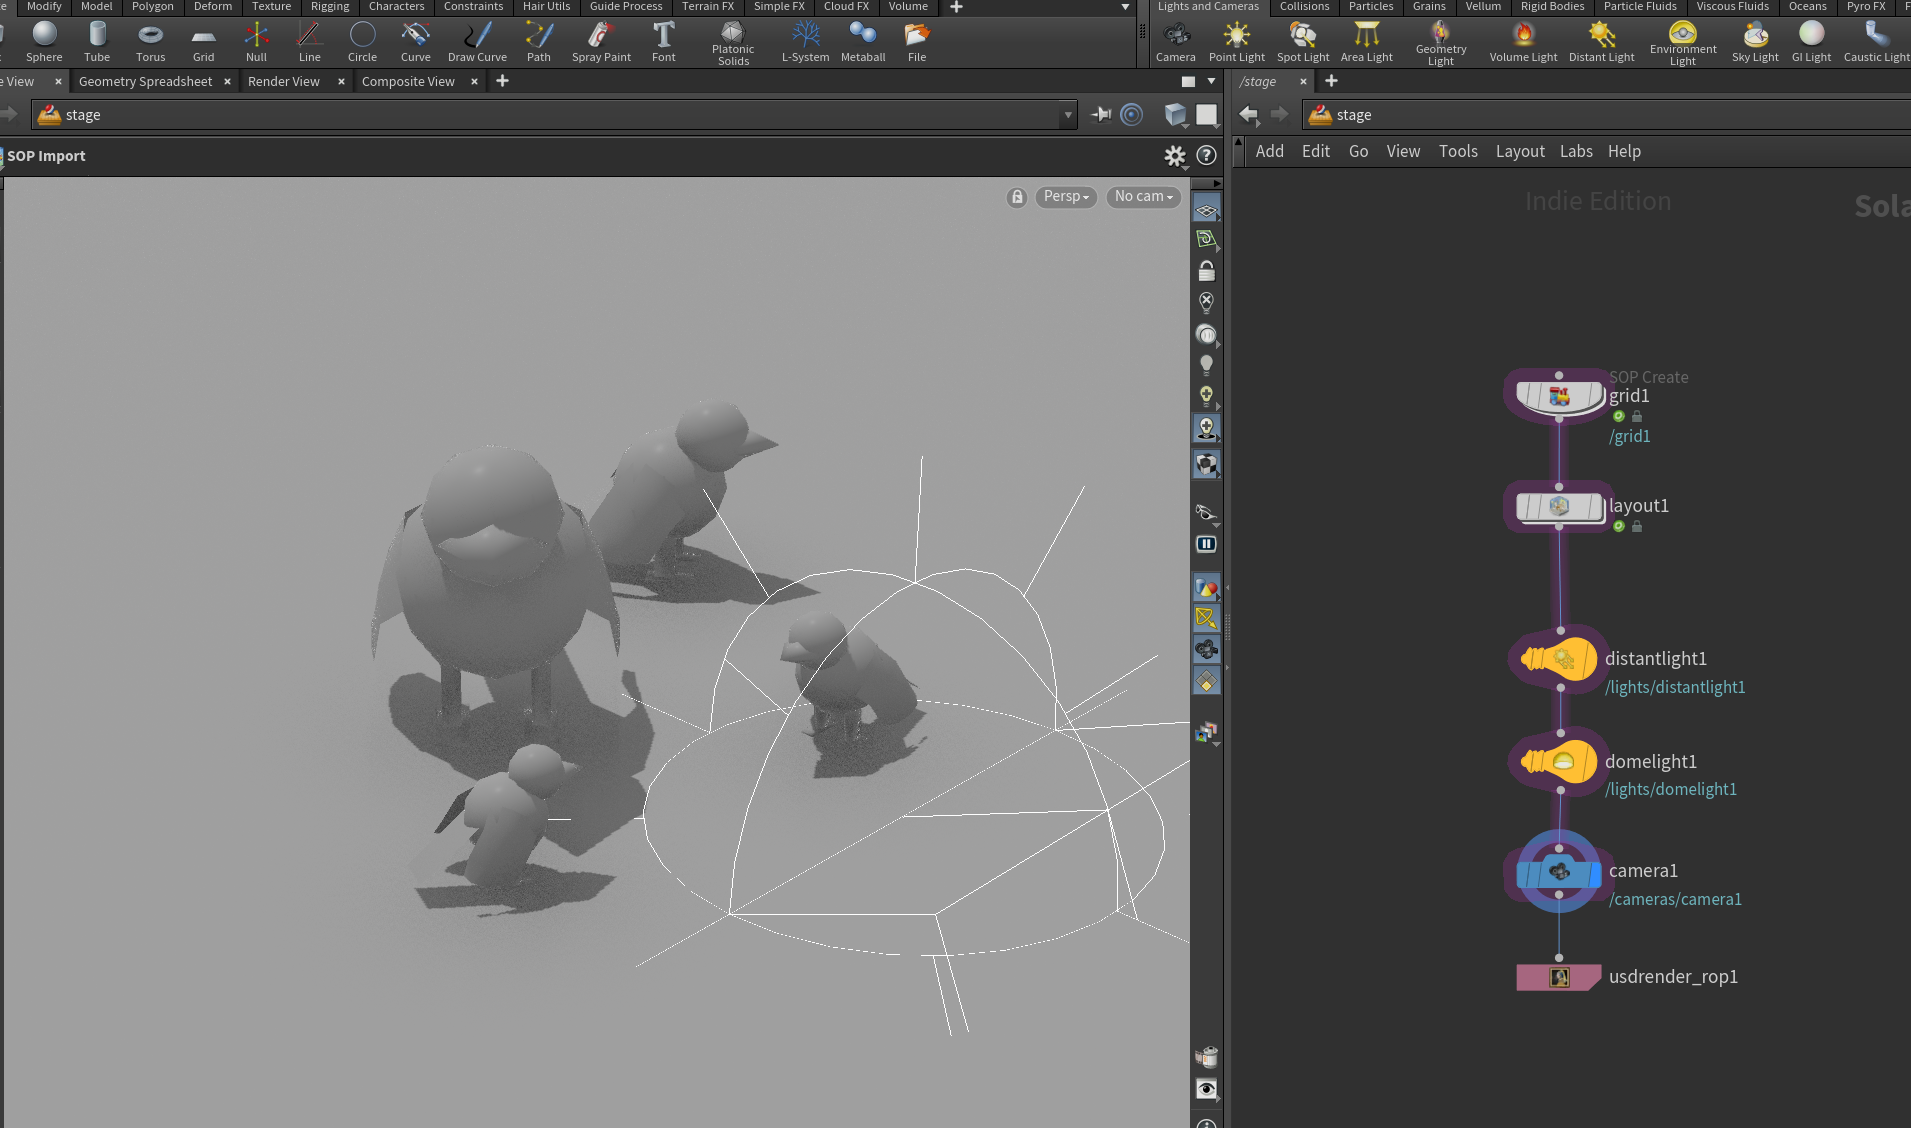
Task: Select the Sphere shelf tool
Action: click(x=44, y=42)
